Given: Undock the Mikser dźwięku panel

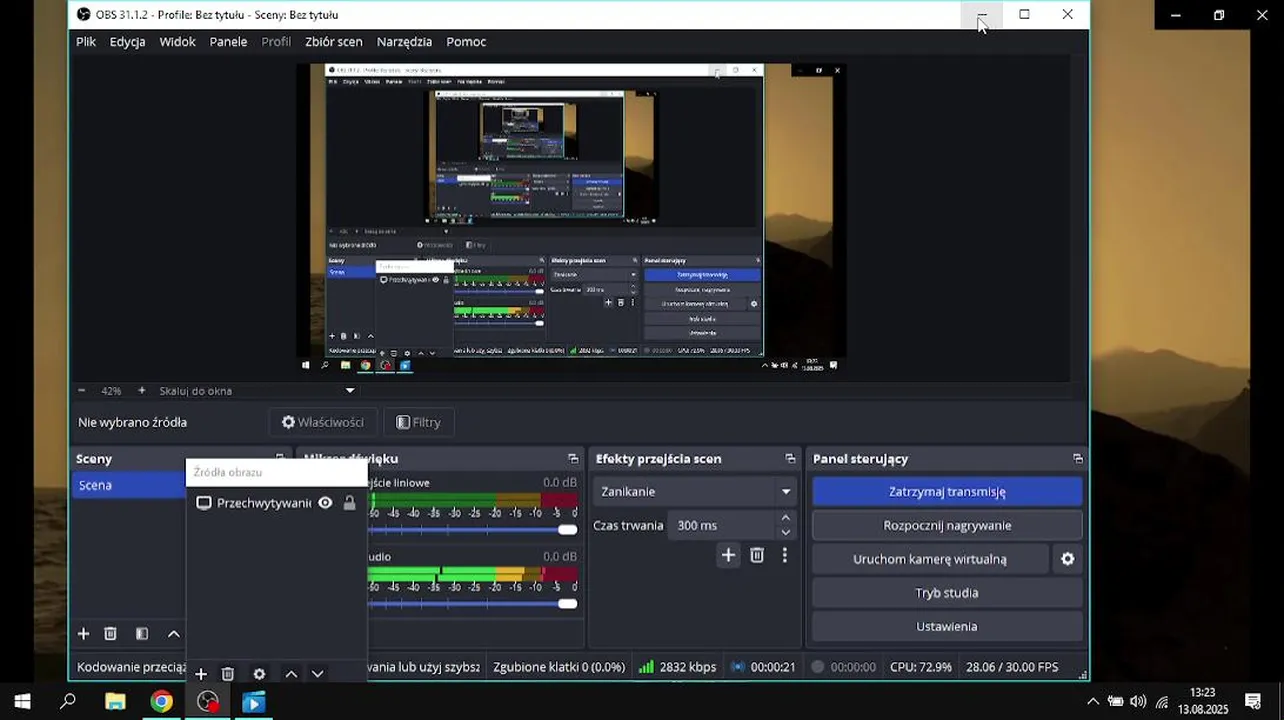Looking at the screenshot, I should pyautogui.click(x=573, y=459).
